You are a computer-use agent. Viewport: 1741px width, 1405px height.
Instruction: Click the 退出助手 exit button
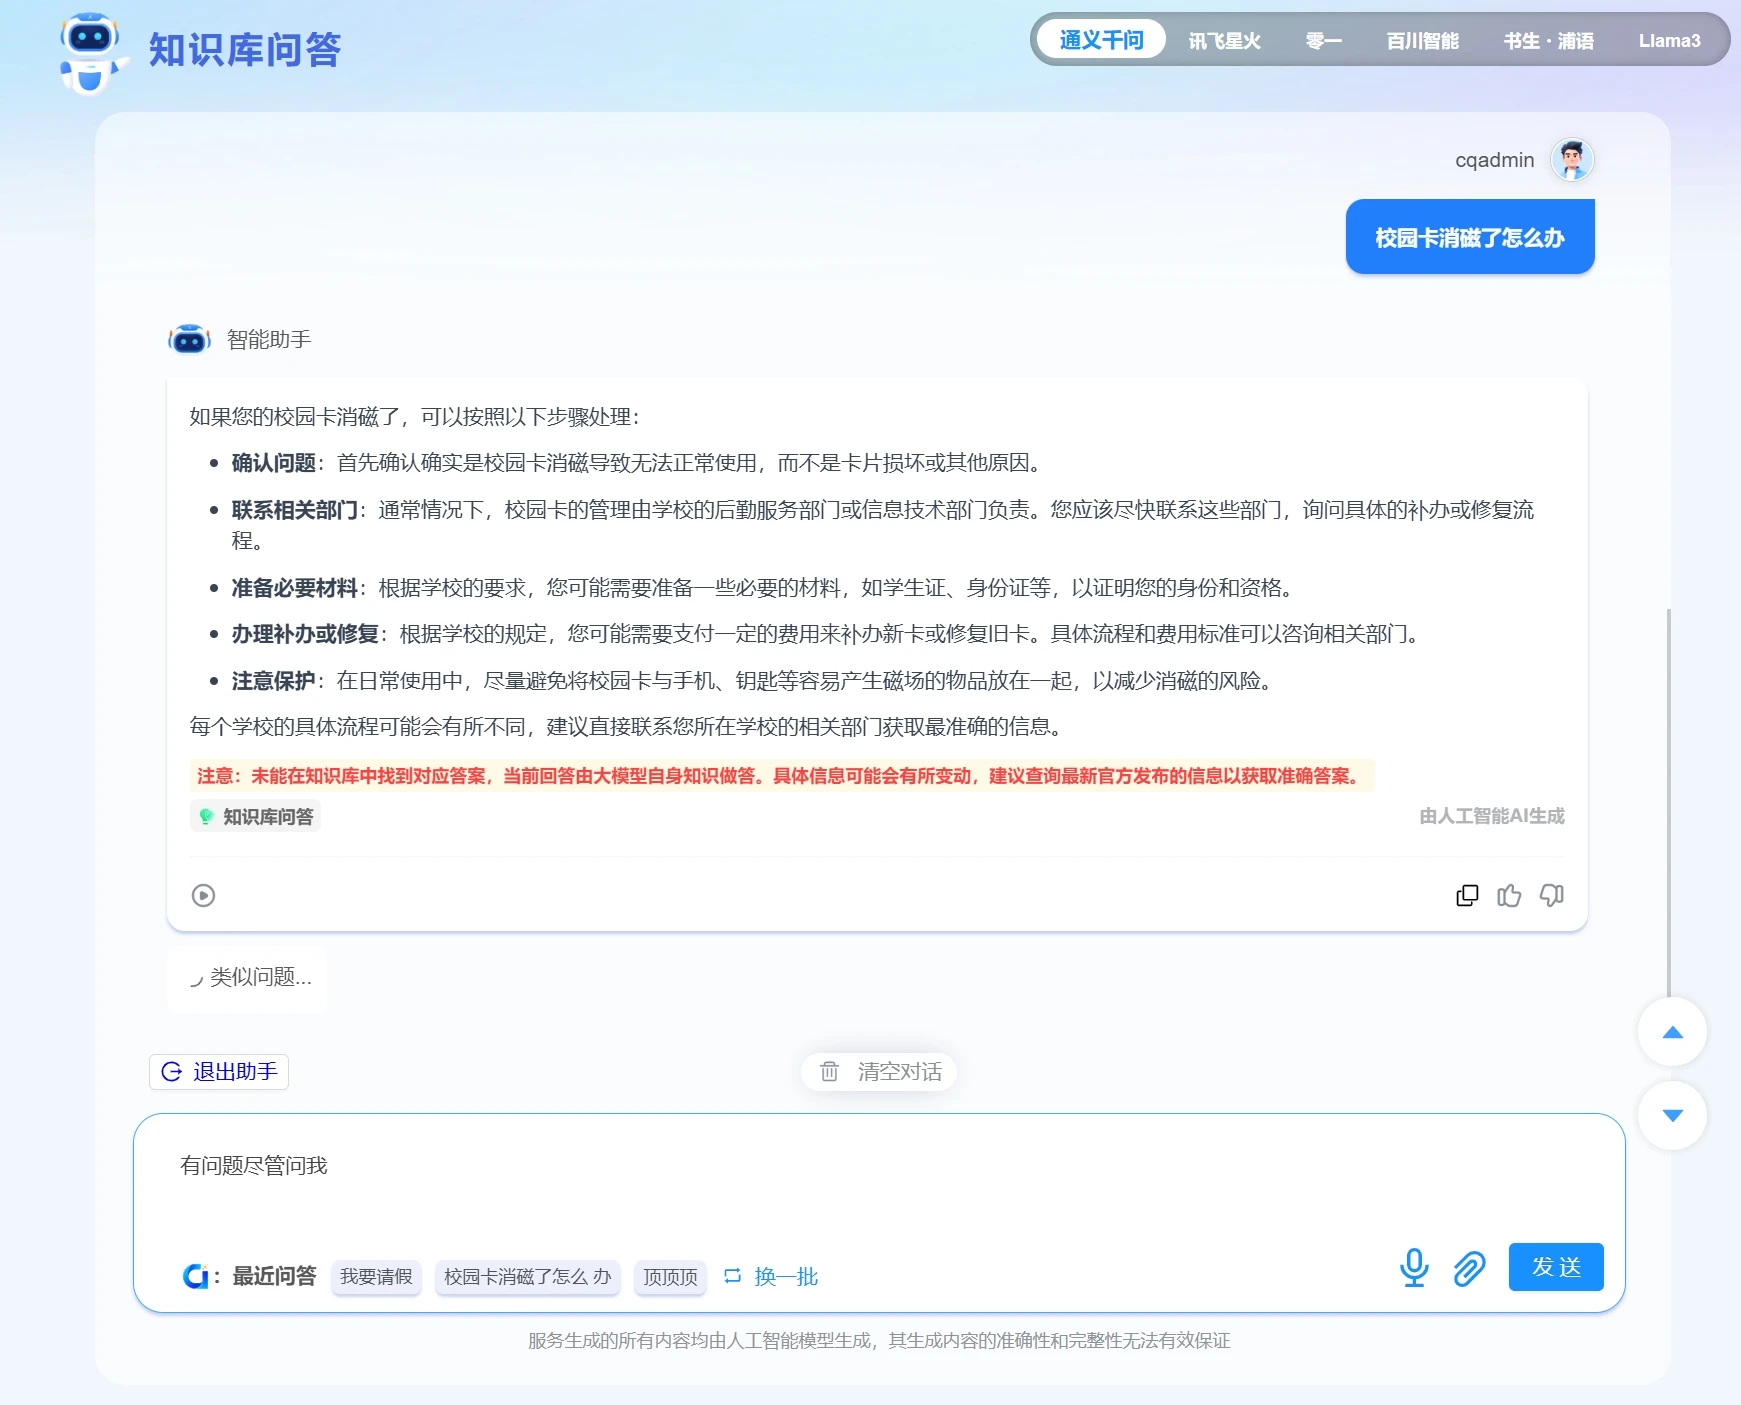pos(219,1071)
